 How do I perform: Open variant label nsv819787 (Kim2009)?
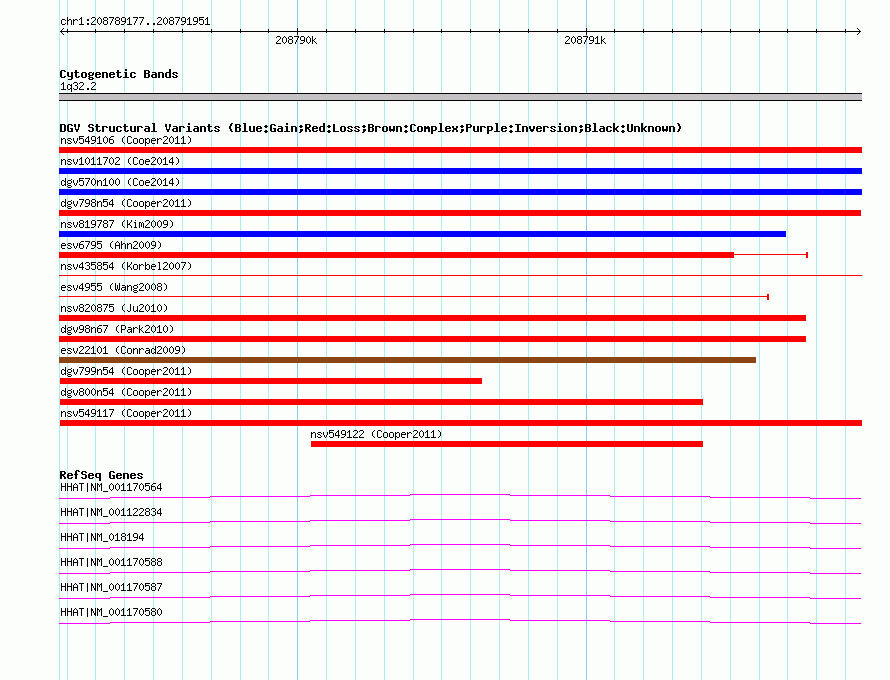(117, 224)
